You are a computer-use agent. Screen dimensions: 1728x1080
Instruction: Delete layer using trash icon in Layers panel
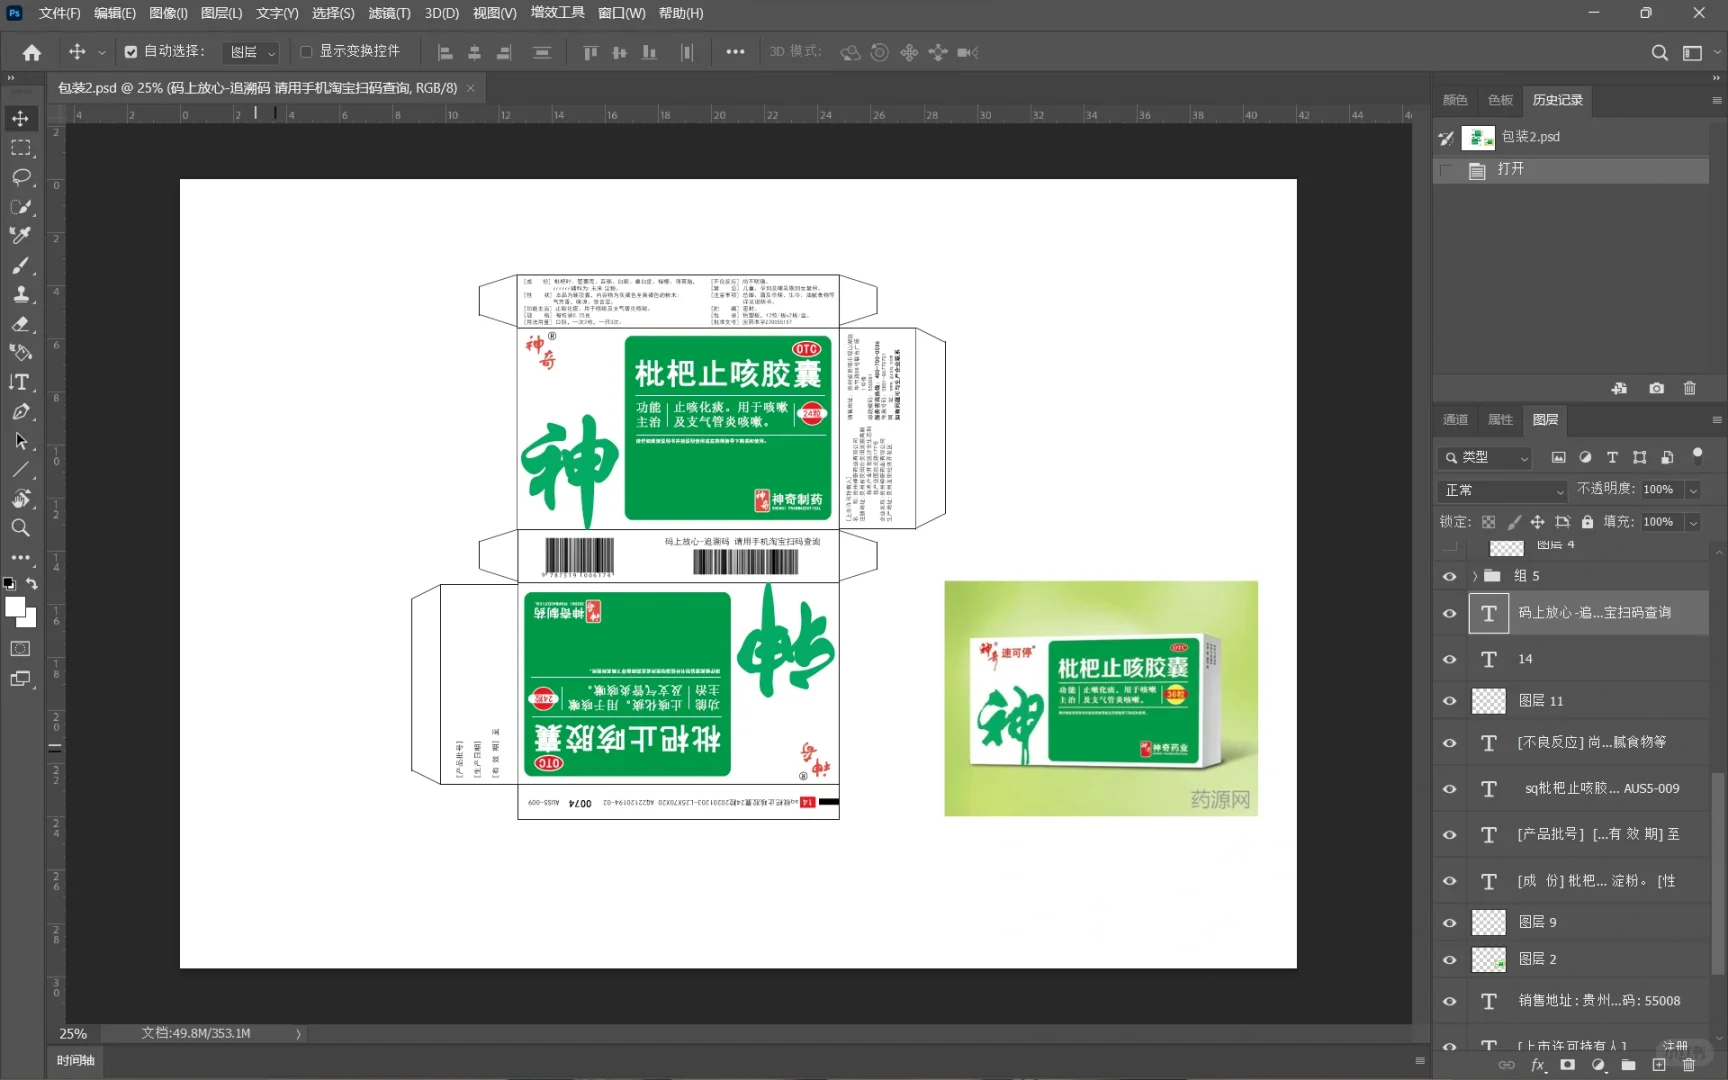(x=1689, y=1065)
